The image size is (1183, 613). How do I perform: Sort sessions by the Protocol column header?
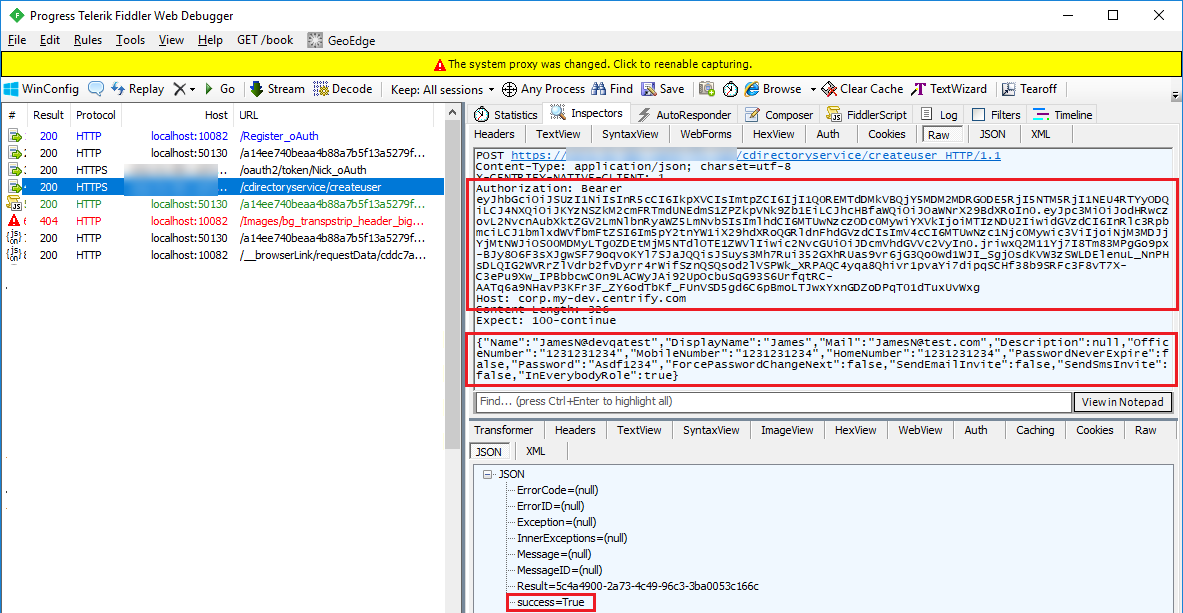pyautogui.click(x=97, y=116)
